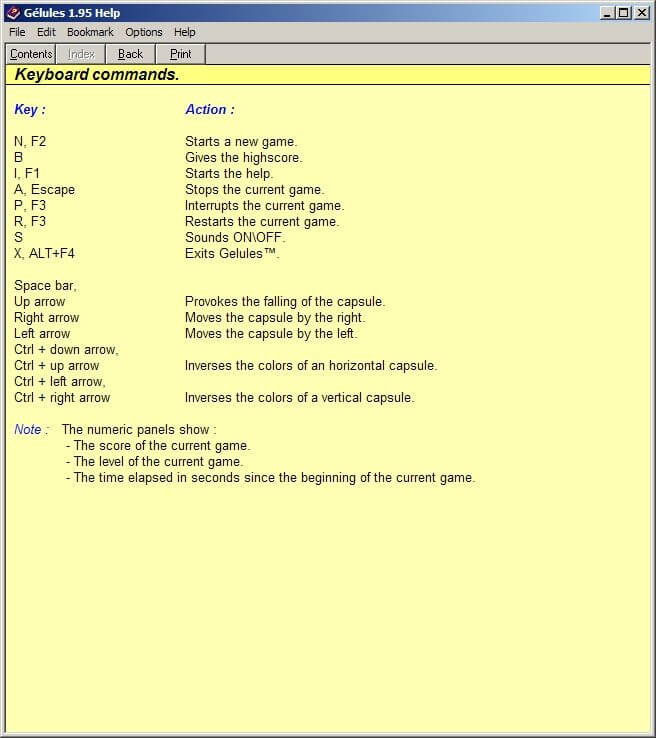Open the File menu
Screen dimensions: 656x738
point(17,32)
